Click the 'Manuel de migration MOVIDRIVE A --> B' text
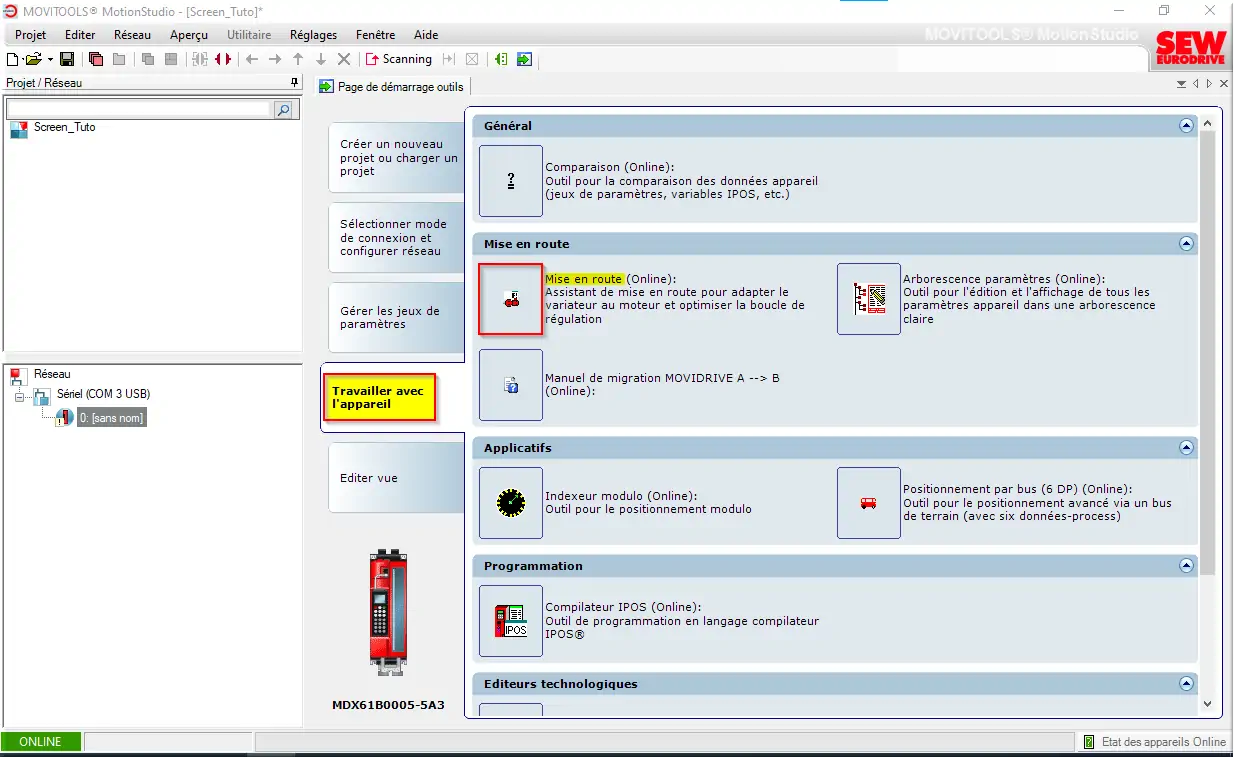 coord(662,378)
